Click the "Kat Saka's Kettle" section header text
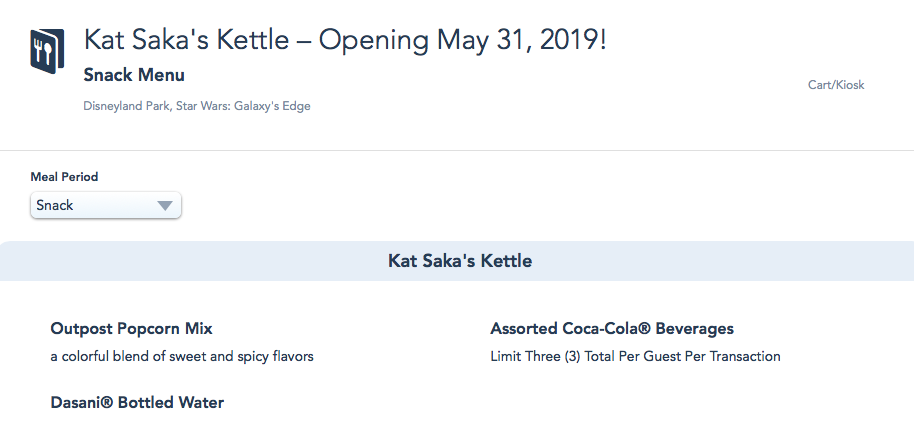Viewport: 914px width, 442px height. click(459, 261)
